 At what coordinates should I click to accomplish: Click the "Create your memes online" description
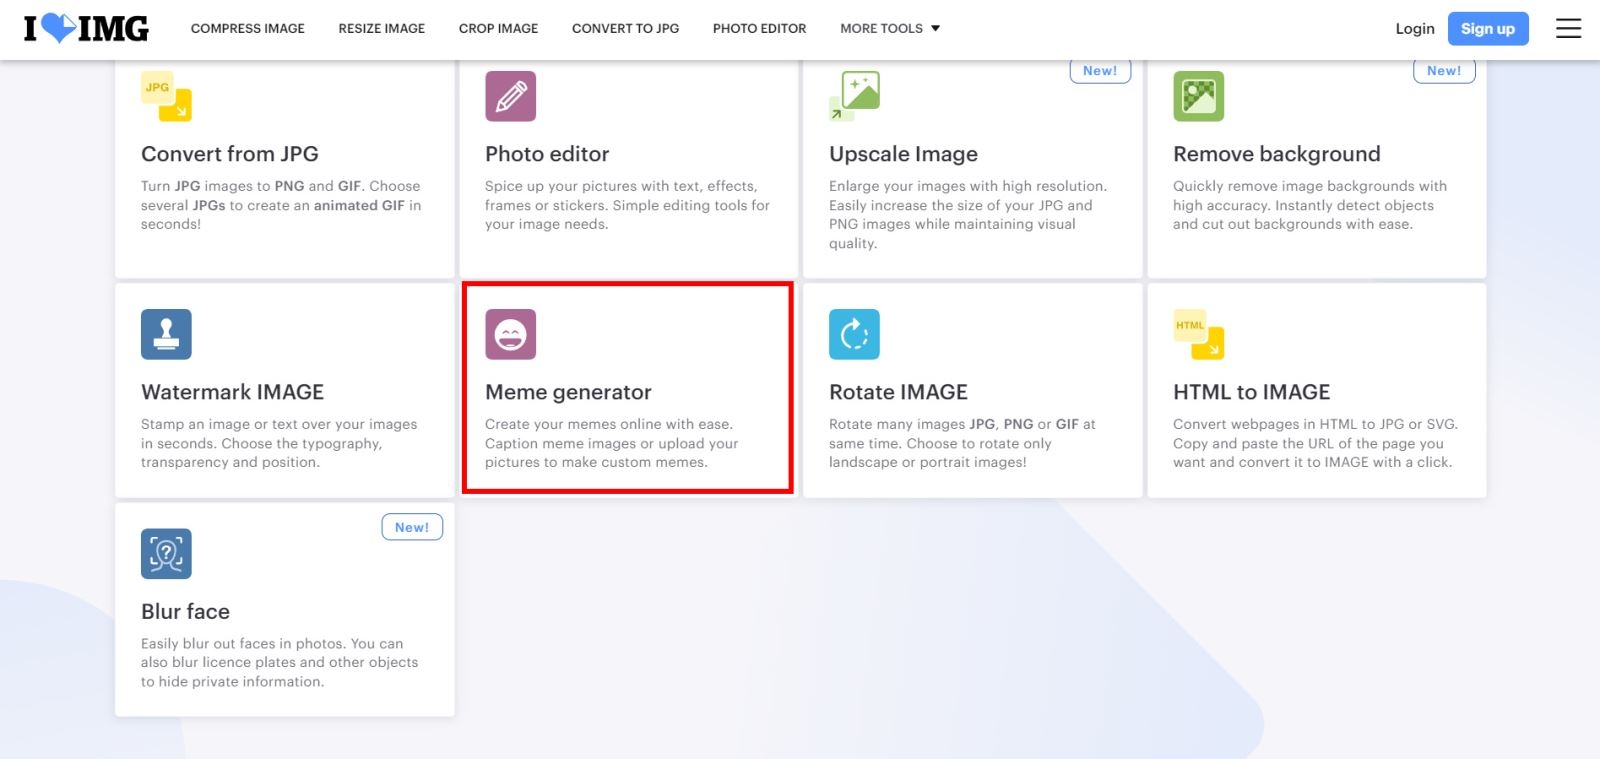pyautogui.click(x=612, y=443)
